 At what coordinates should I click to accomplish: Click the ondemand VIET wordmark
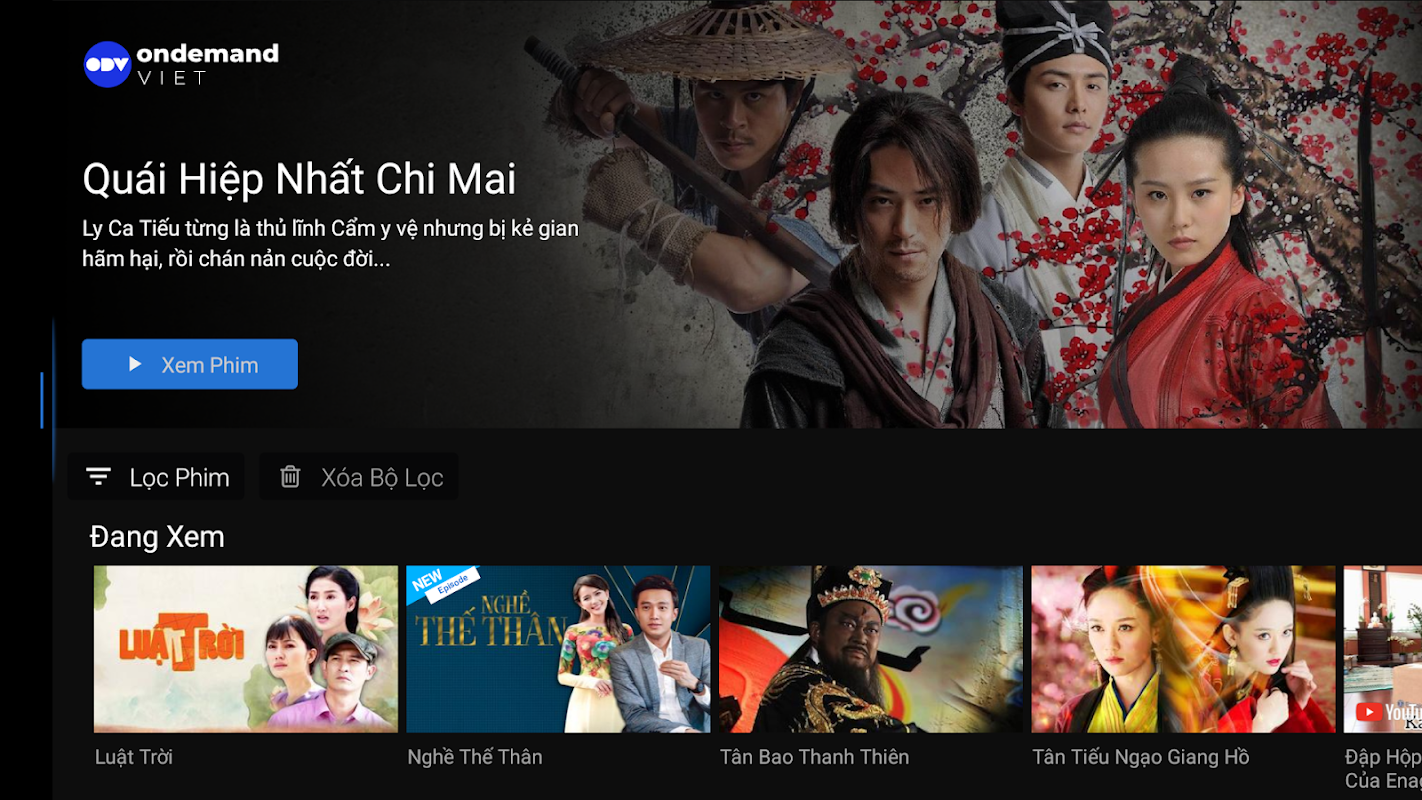[207, 64]
